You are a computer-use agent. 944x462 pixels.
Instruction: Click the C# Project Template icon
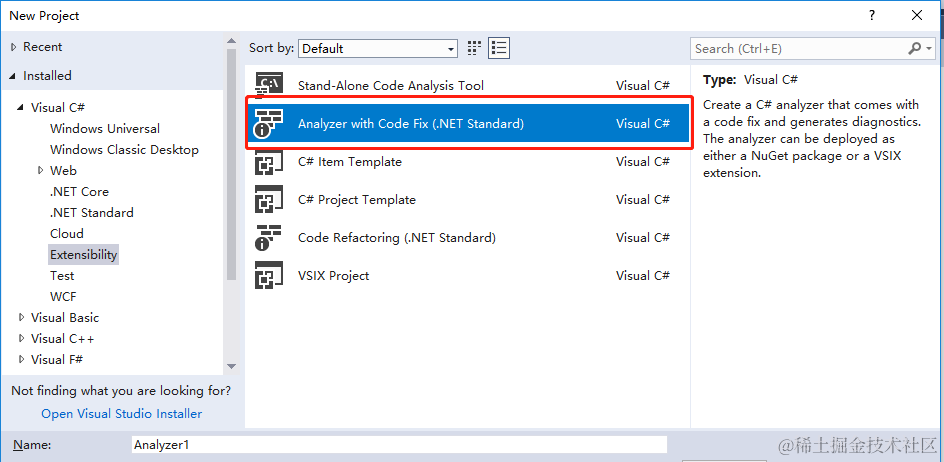[269, 199]
